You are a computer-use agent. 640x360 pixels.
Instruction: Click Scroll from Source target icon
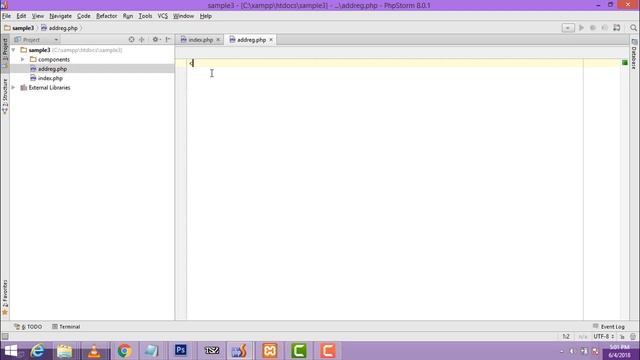(x=131, y=40)
